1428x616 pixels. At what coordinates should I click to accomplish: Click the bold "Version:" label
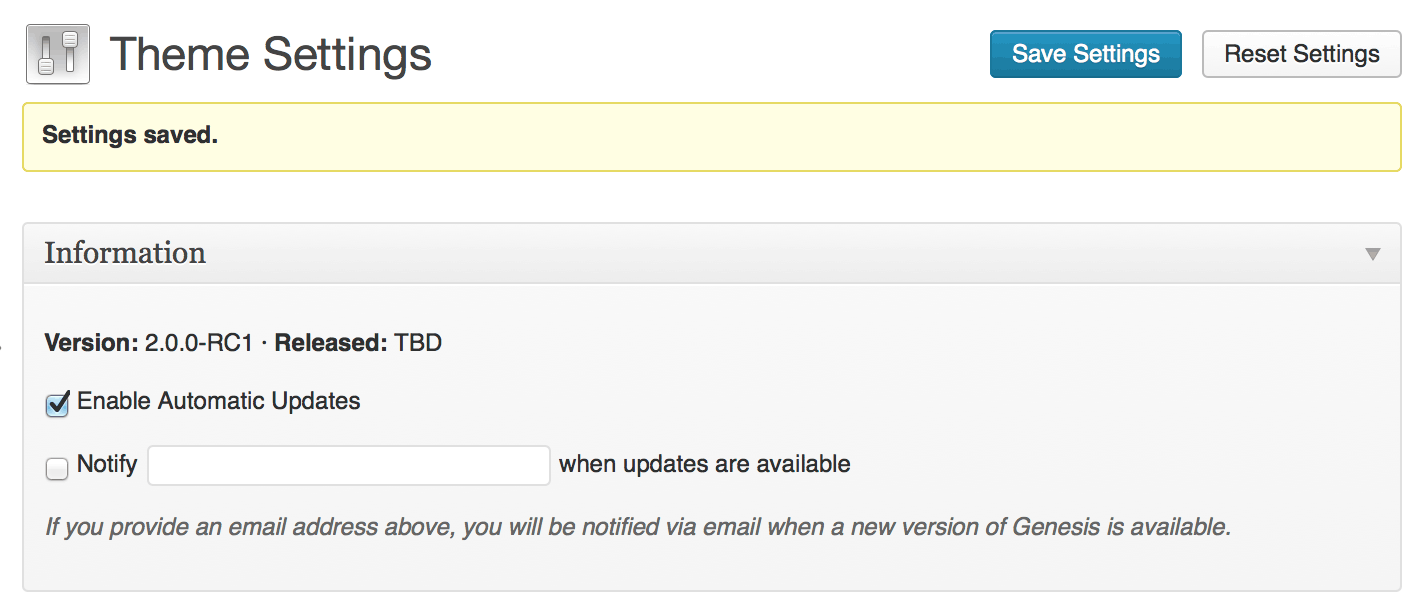91,344
